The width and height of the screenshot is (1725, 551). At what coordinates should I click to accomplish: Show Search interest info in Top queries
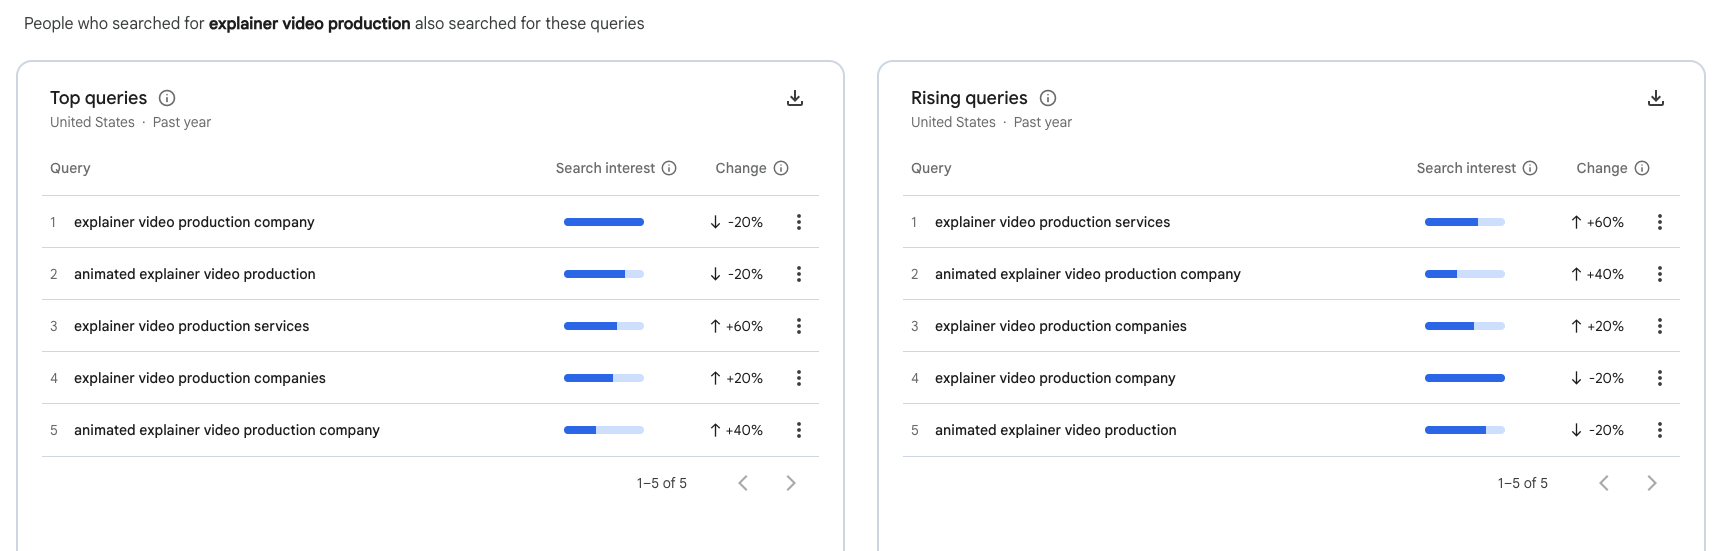click(x=669, y=168)
